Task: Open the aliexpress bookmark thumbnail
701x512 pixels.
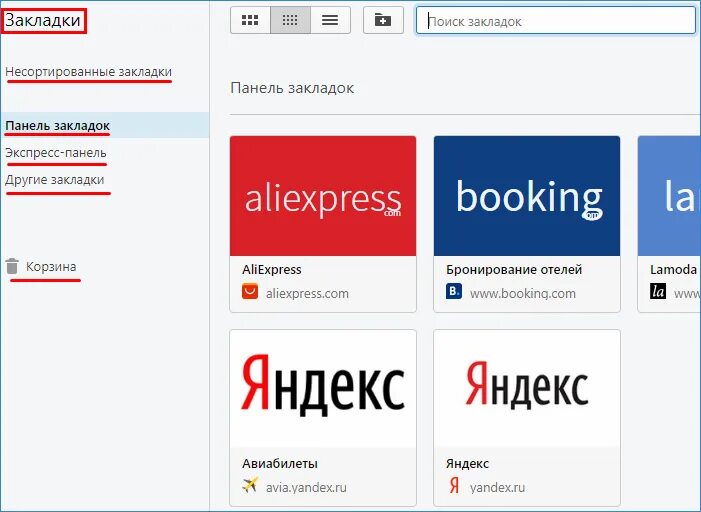Action: (323, 196)
